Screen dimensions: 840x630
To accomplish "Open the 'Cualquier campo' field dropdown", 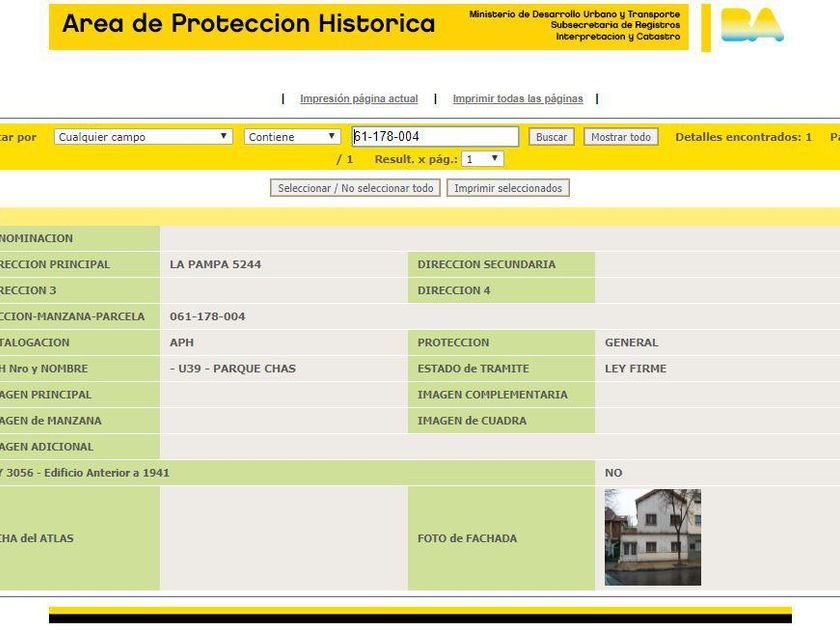I will (x=143, y=137).
